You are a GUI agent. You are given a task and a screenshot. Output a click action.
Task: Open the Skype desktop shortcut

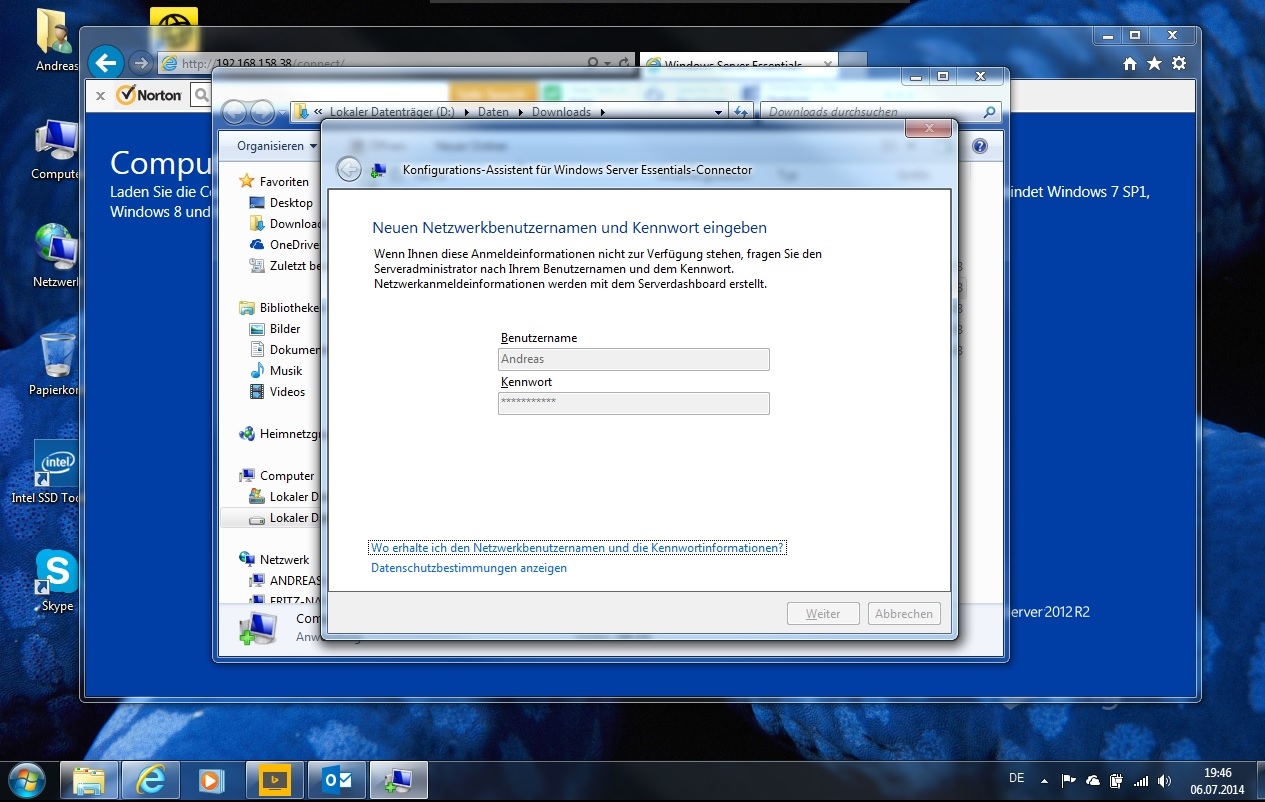click(57, 581)
